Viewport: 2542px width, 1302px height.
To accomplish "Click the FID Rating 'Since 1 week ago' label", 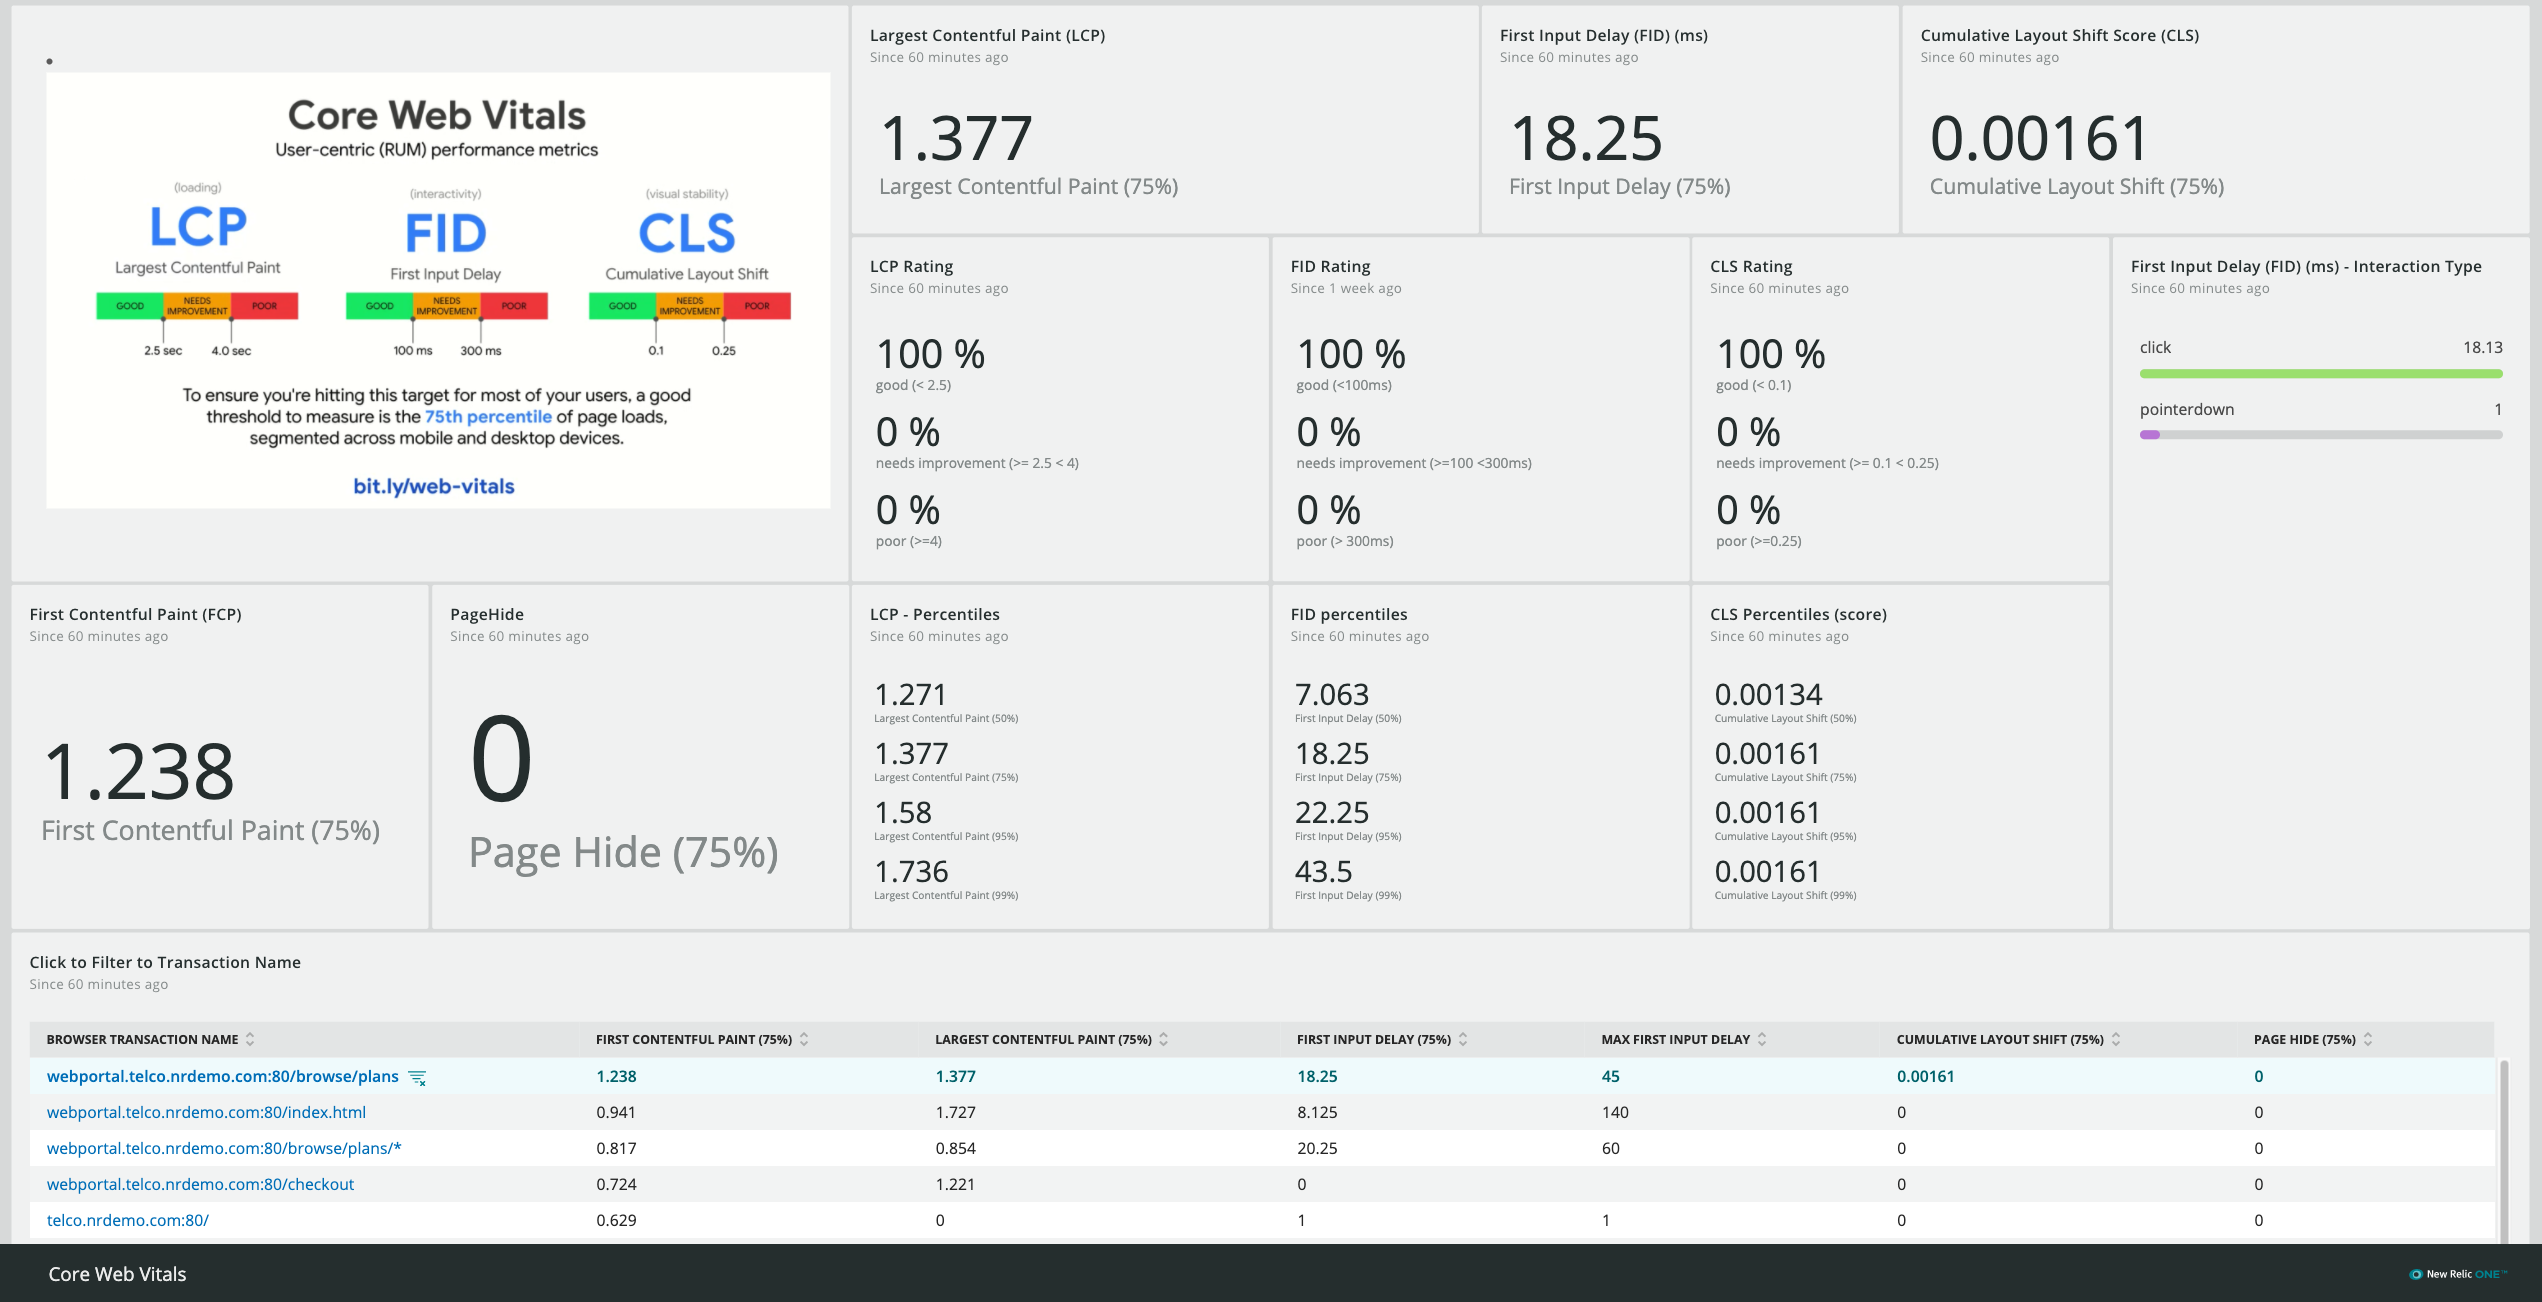I will pos(1346,288).
